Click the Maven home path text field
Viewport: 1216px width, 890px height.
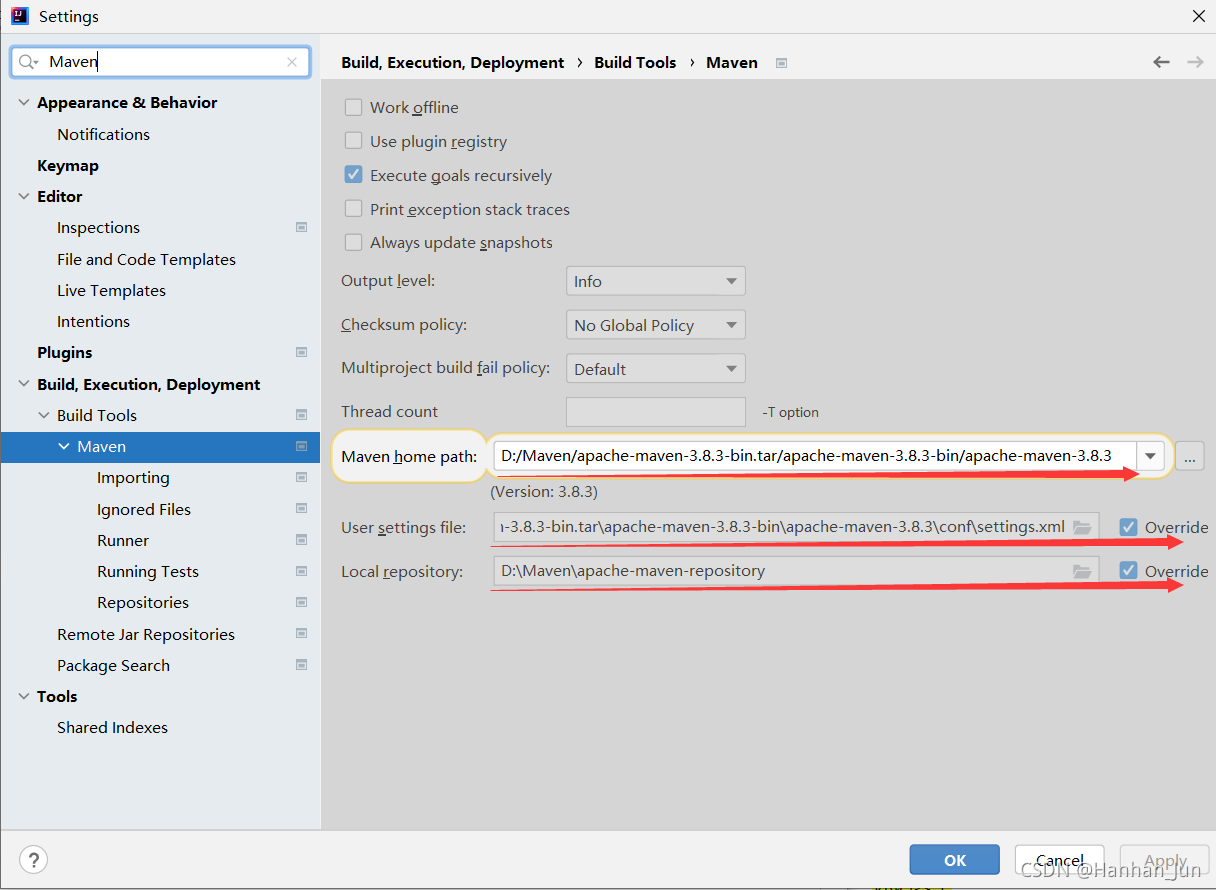tap(815, 456)
